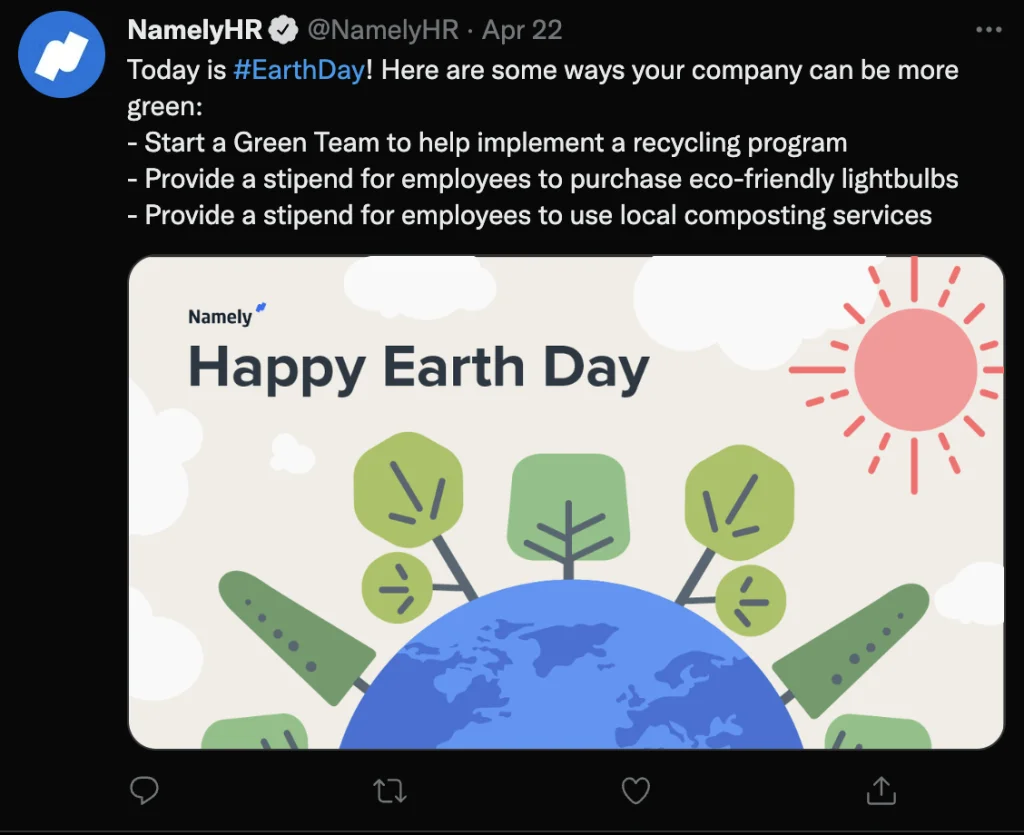
Task: Click the NamelyHR display name
Action: [x=195, y=31]
